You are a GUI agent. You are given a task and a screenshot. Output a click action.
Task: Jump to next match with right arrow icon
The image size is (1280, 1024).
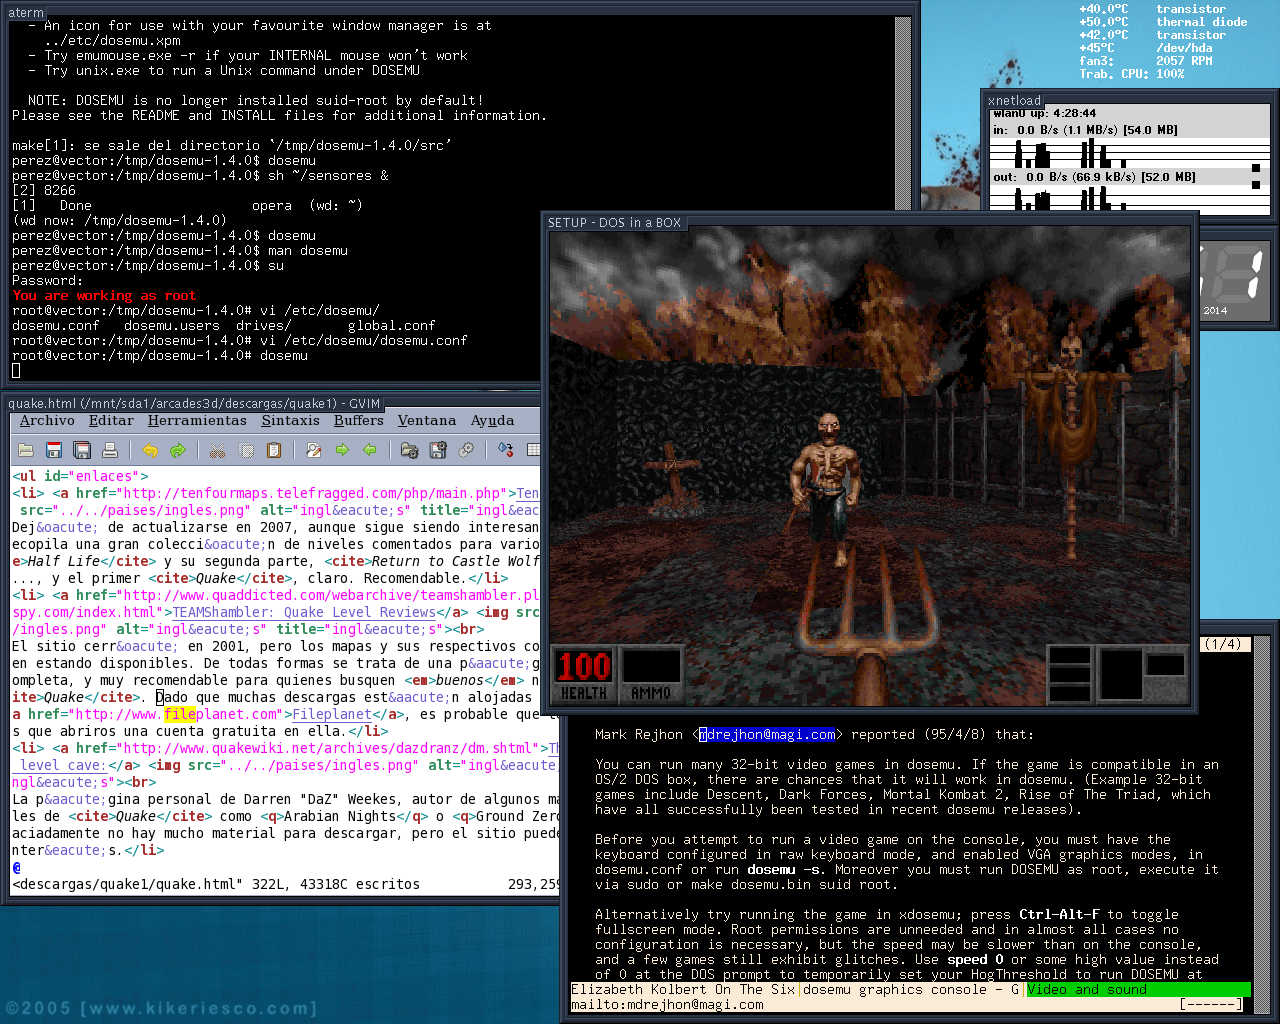coord(342,450)
